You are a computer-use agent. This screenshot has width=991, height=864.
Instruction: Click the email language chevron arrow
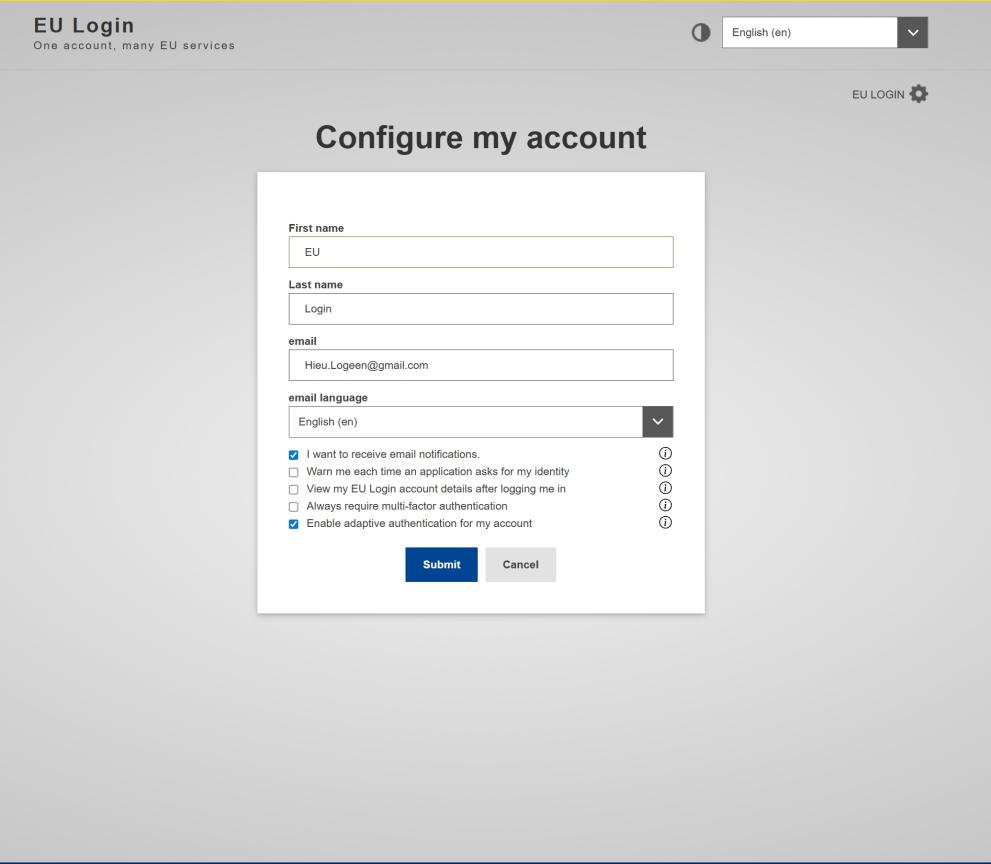click(658, 421)
